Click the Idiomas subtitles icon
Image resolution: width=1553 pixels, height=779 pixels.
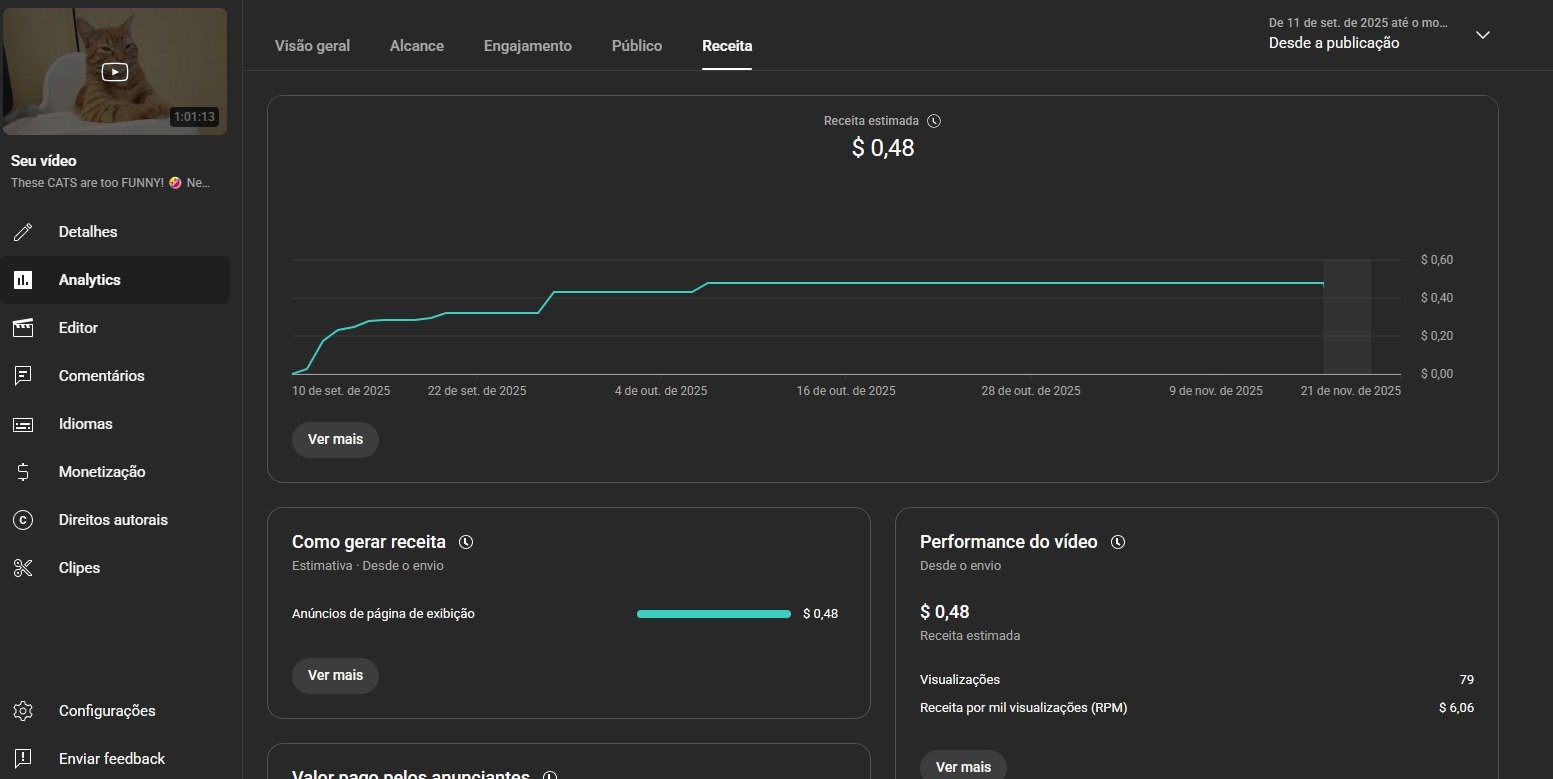(x=23, y=424)
